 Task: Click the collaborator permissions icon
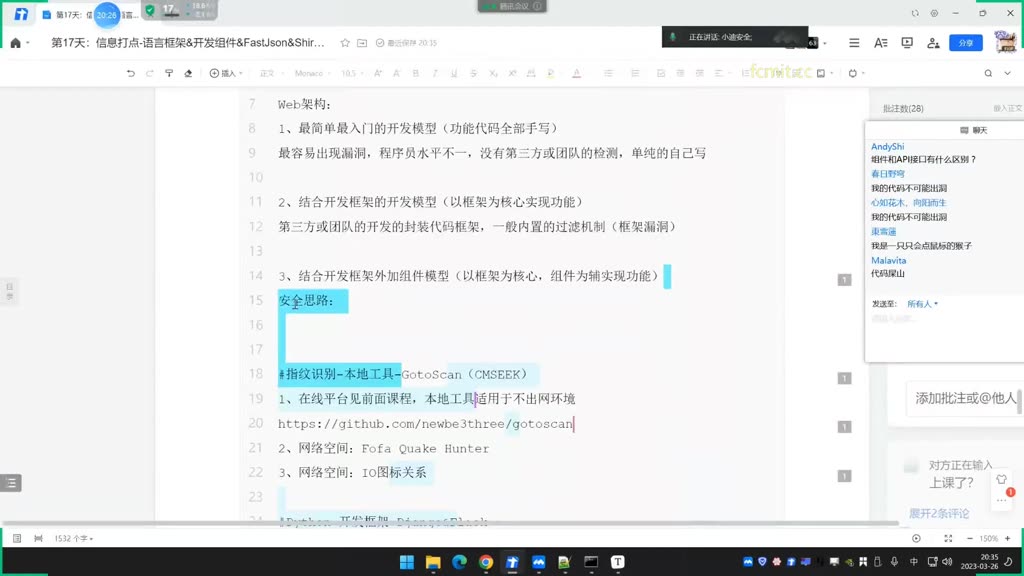point(933,42)
